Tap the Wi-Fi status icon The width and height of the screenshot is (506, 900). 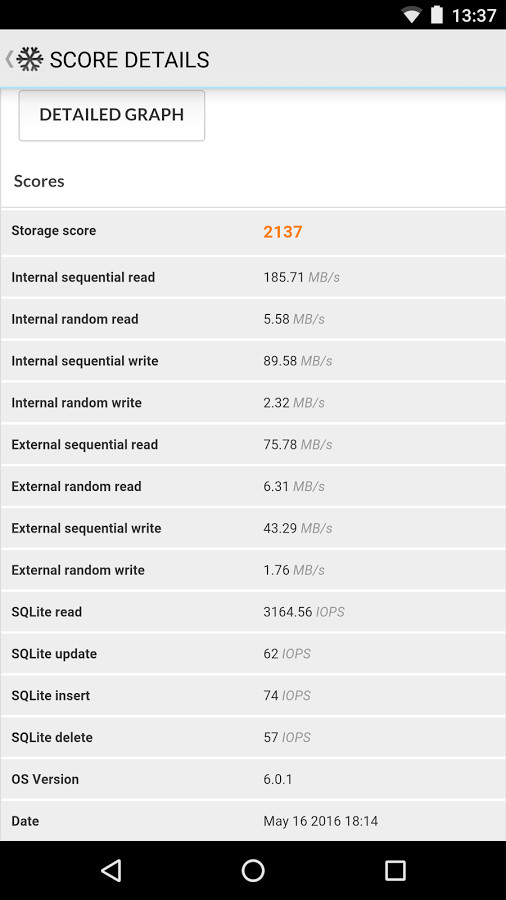click(411, 15)
